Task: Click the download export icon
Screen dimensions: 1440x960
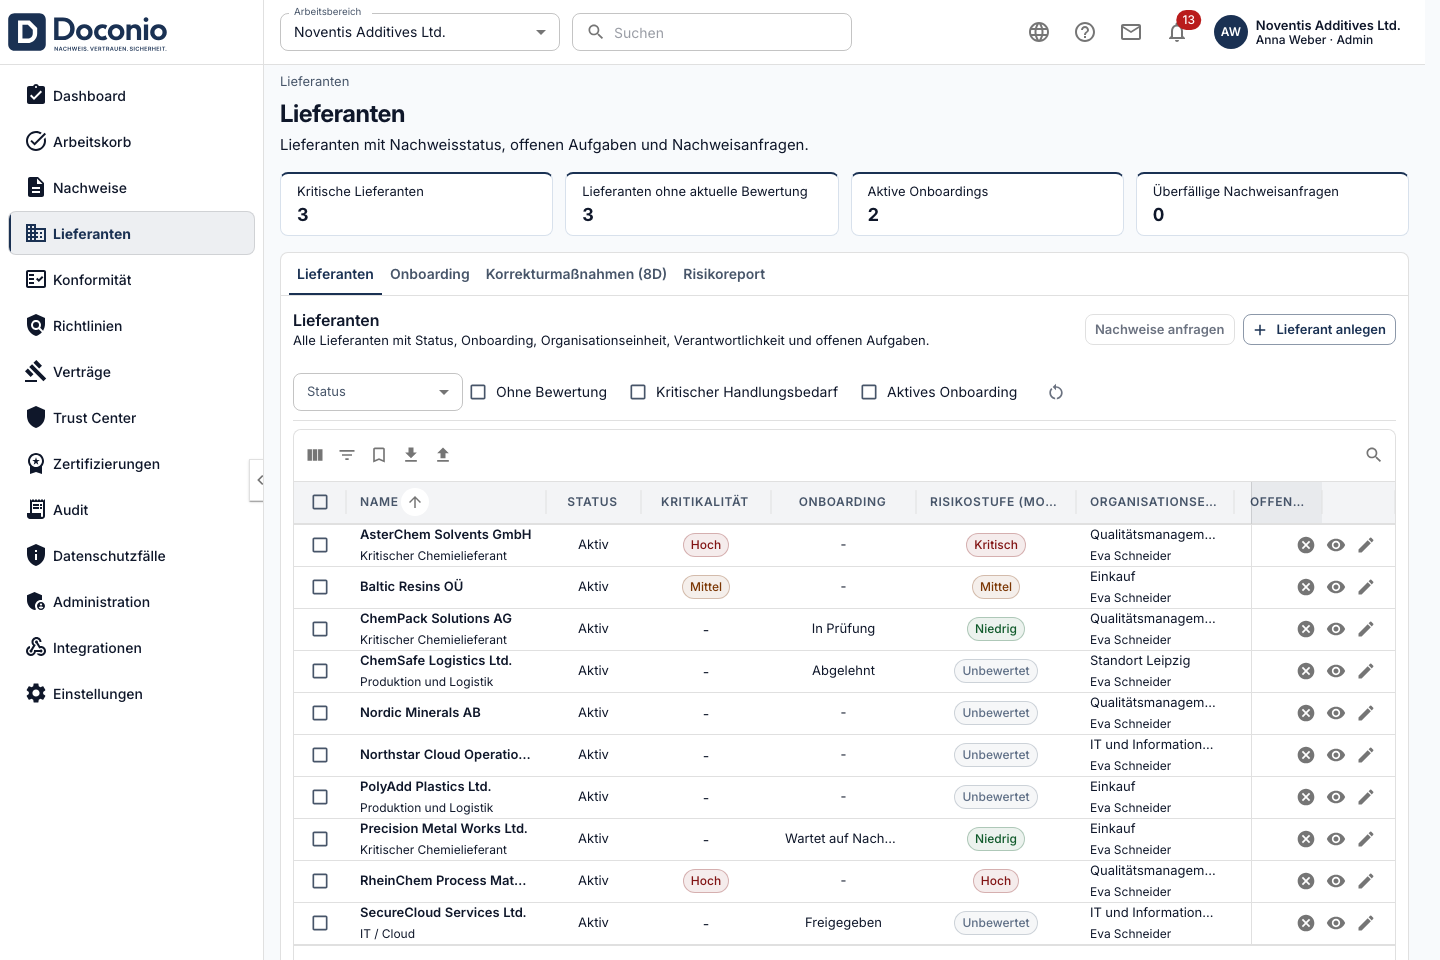Action: 411,455
